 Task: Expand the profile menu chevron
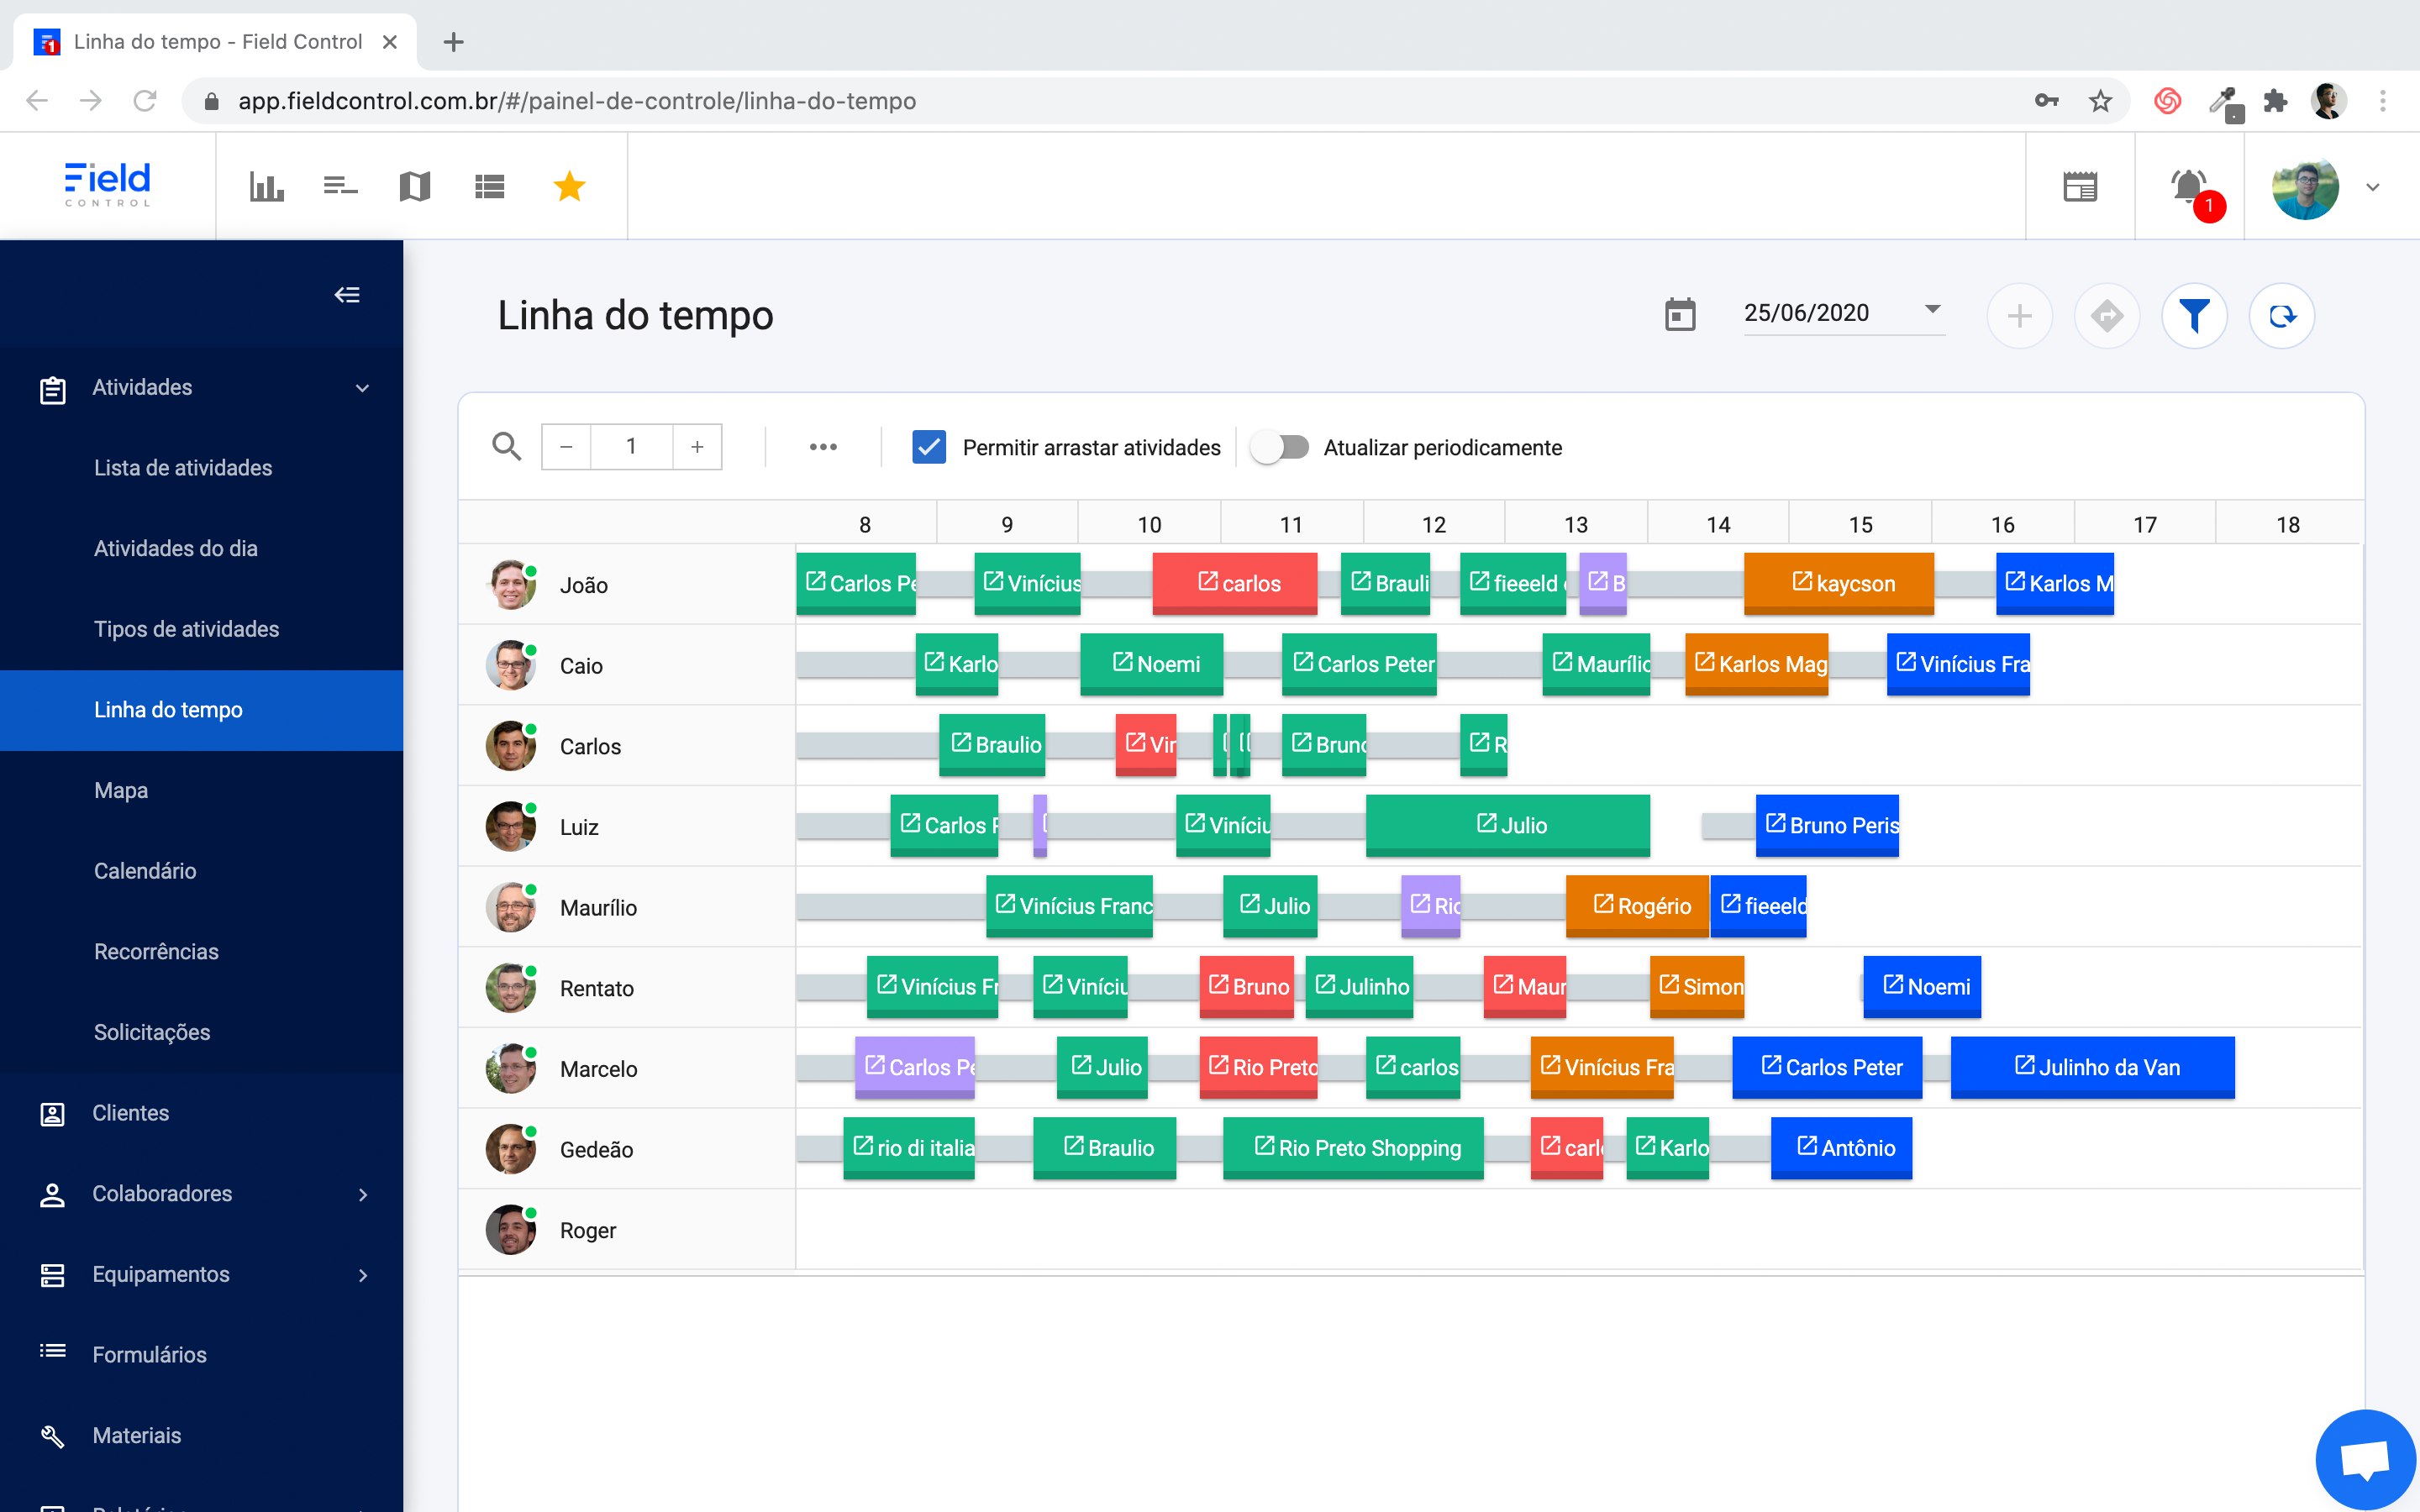coord(2373,187)
